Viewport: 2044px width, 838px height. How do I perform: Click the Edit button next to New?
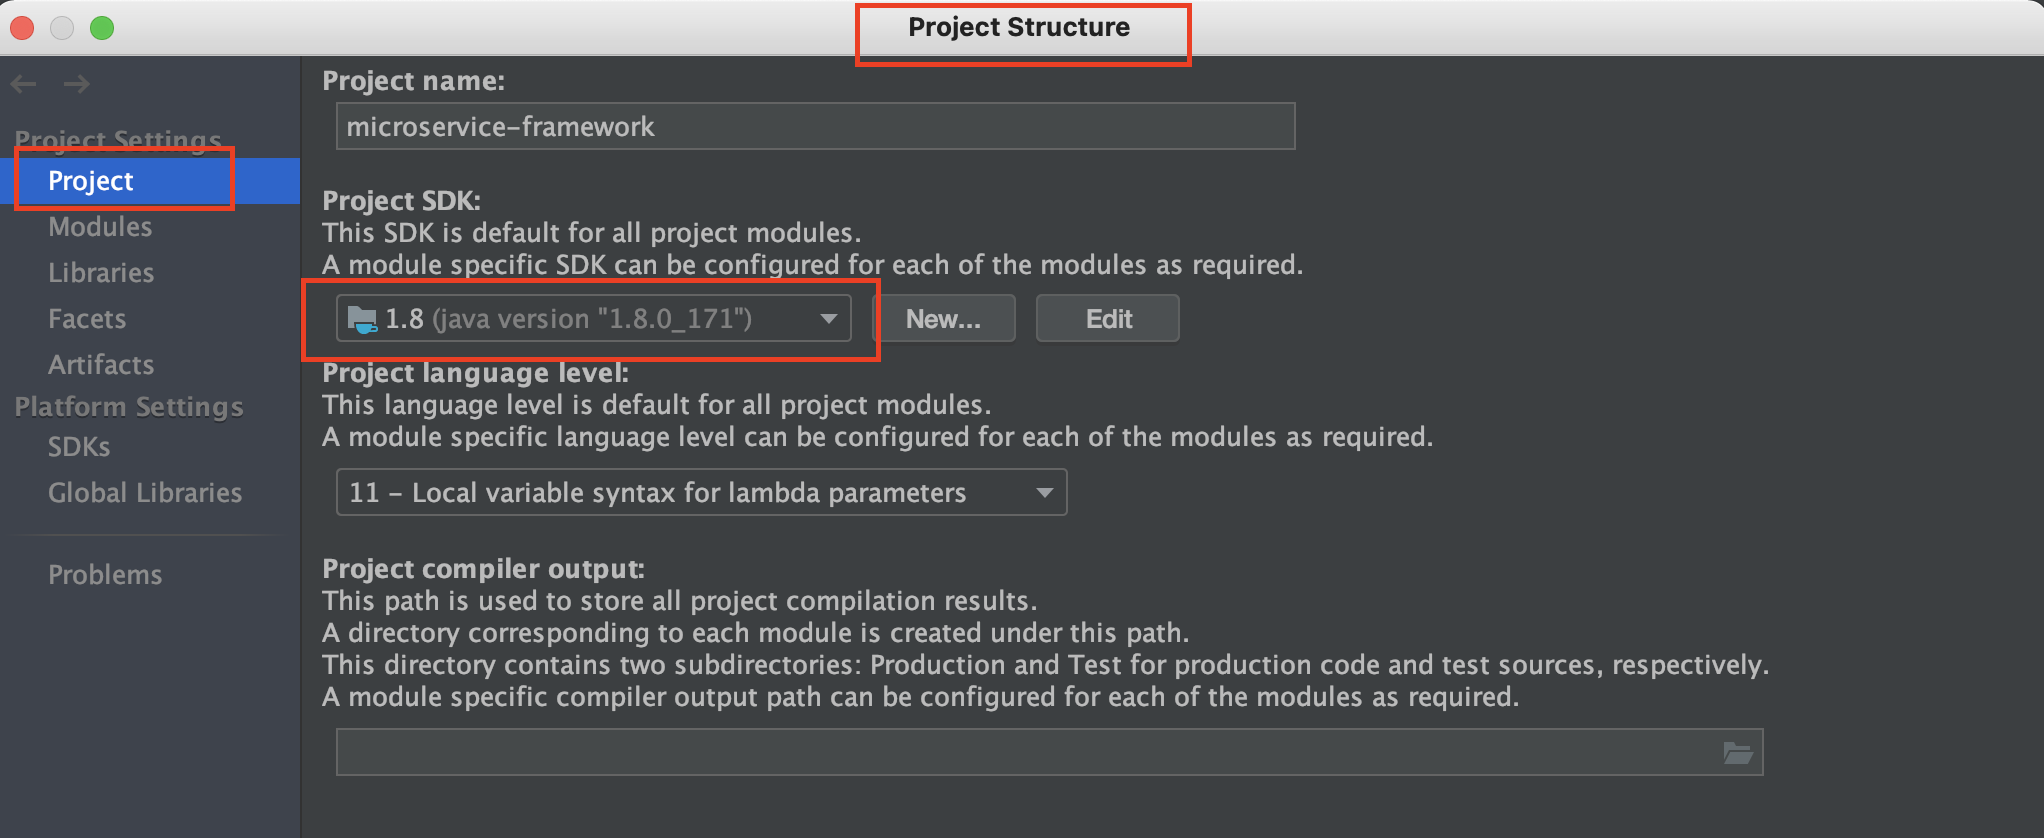point(1107,318)
